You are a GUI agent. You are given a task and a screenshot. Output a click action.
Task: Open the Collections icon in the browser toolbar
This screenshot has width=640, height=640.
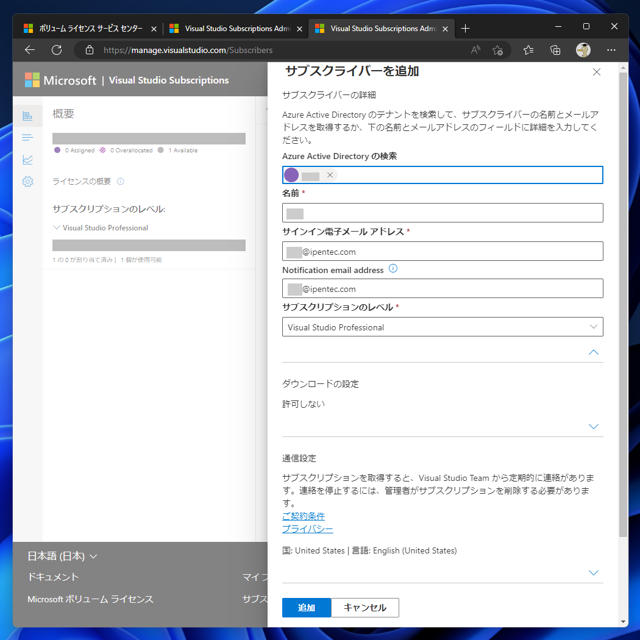pyautogui.click(x=555, y=50)
